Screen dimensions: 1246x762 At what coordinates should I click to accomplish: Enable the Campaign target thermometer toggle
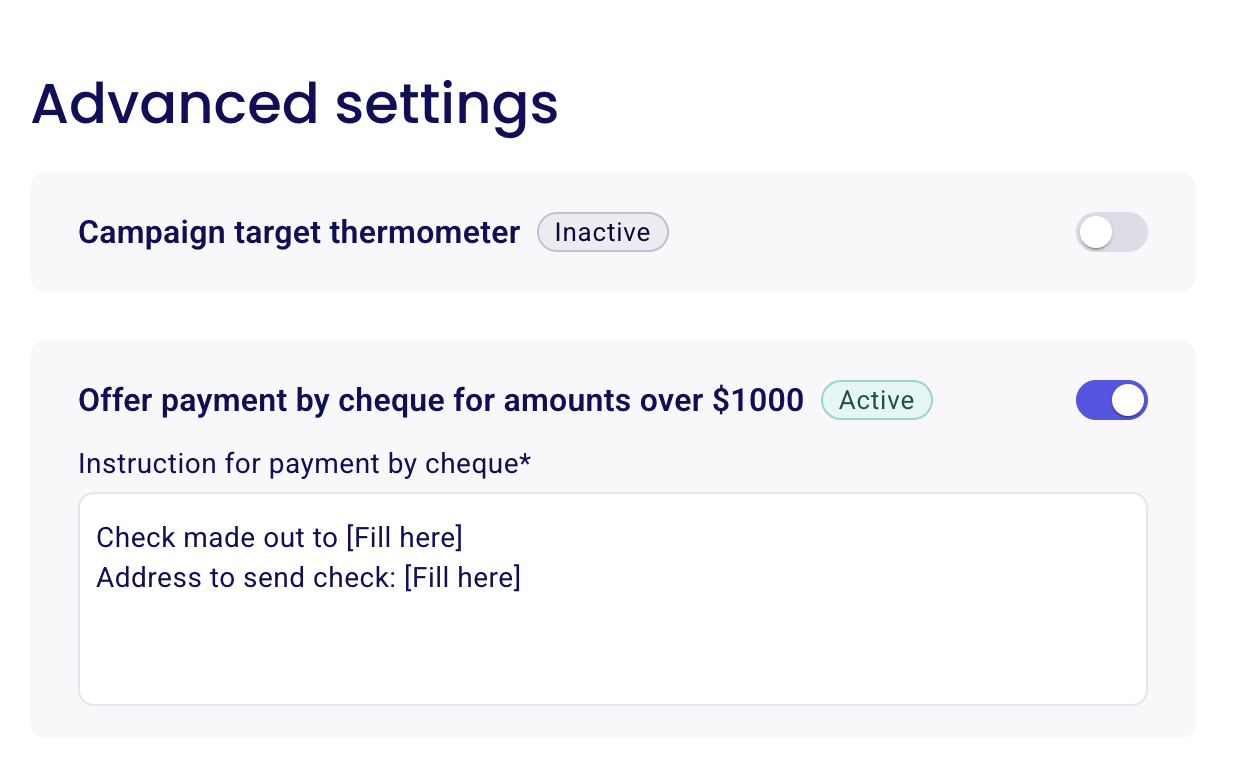tap(1112, 232)
